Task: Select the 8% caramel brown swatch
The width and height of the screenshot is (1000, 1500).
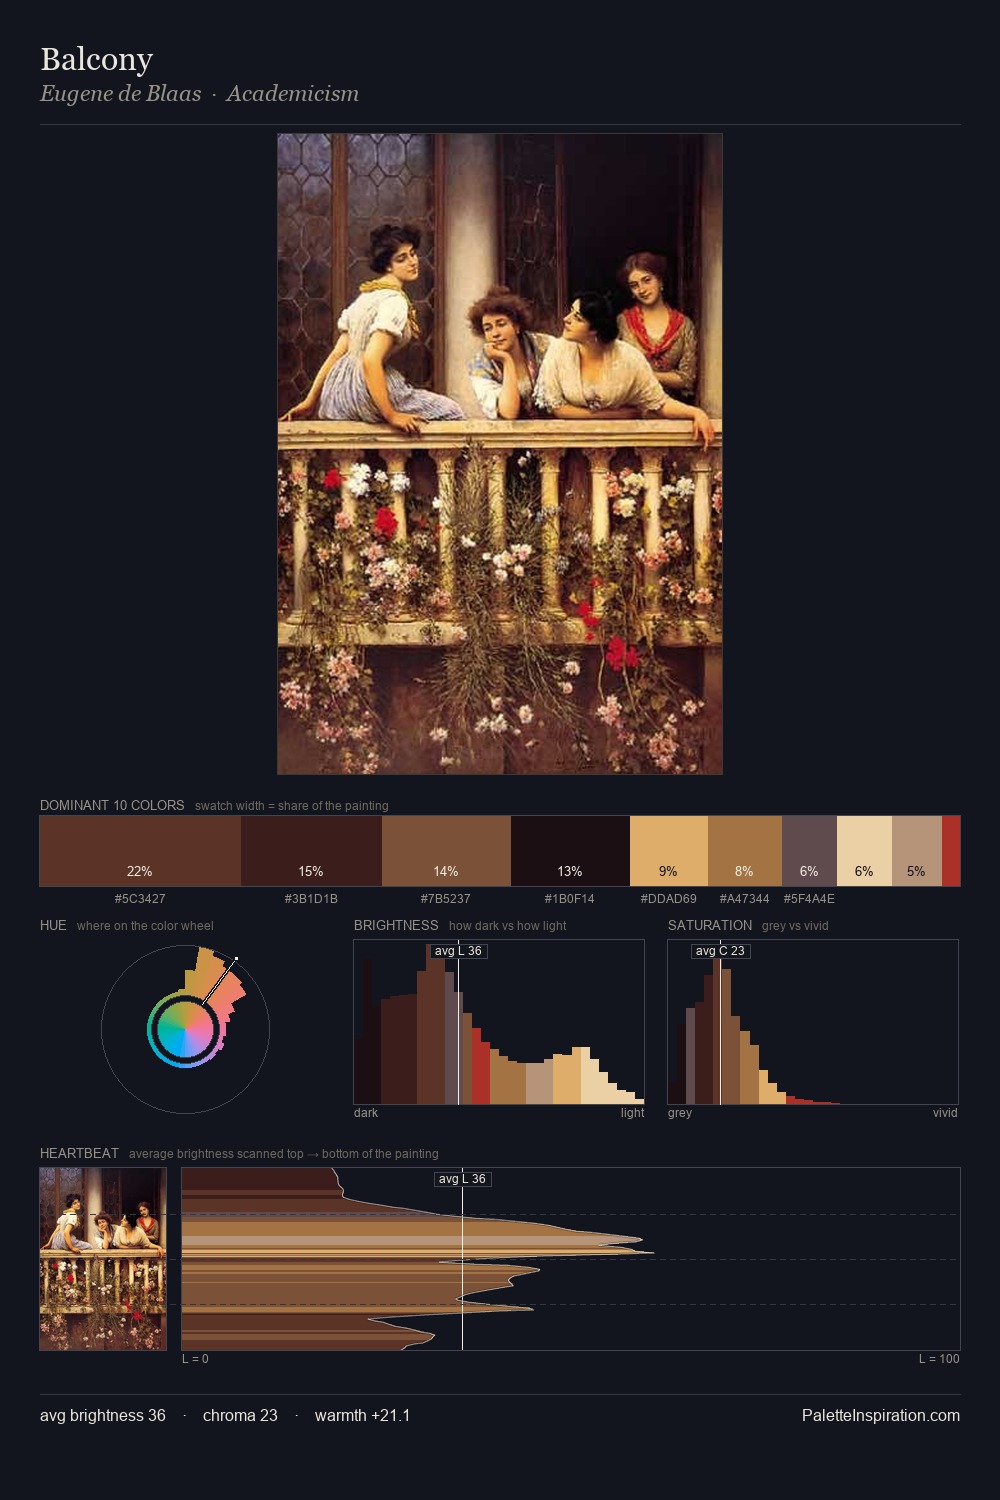Action: tap(745, 851)
